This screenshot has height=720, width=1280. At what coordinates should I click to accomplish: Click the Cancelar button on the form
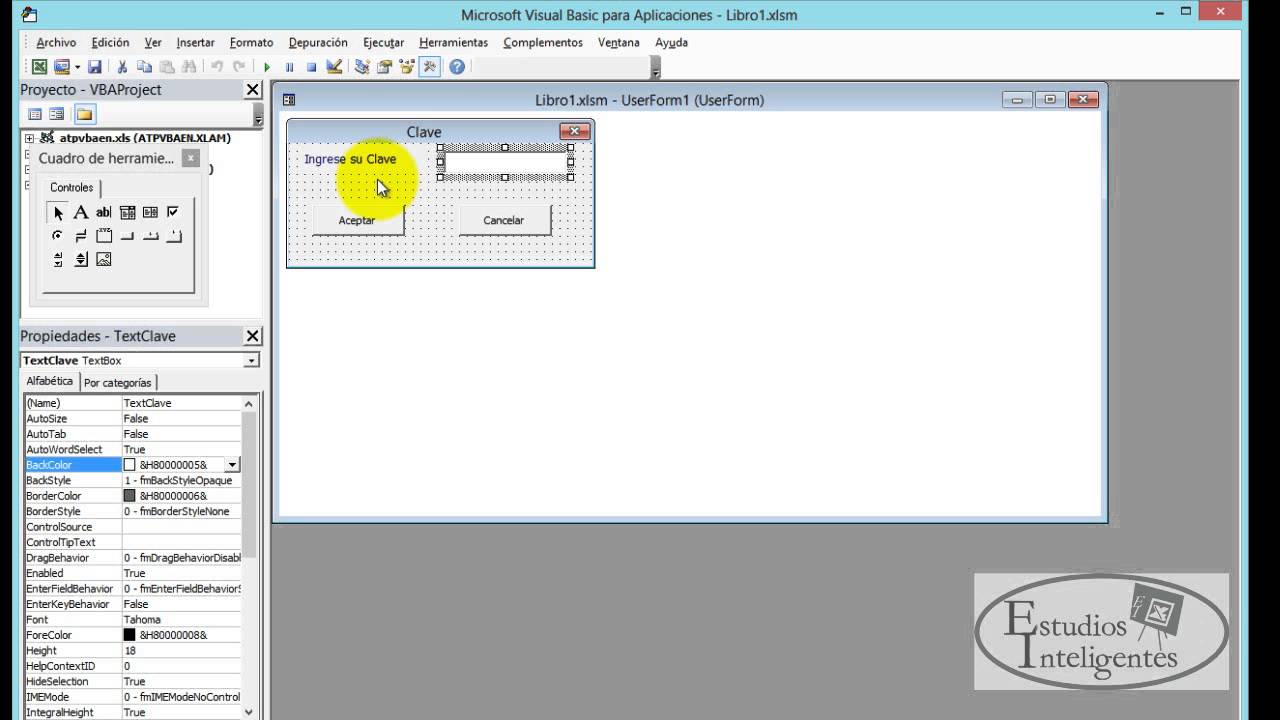[x=504, y=220]
